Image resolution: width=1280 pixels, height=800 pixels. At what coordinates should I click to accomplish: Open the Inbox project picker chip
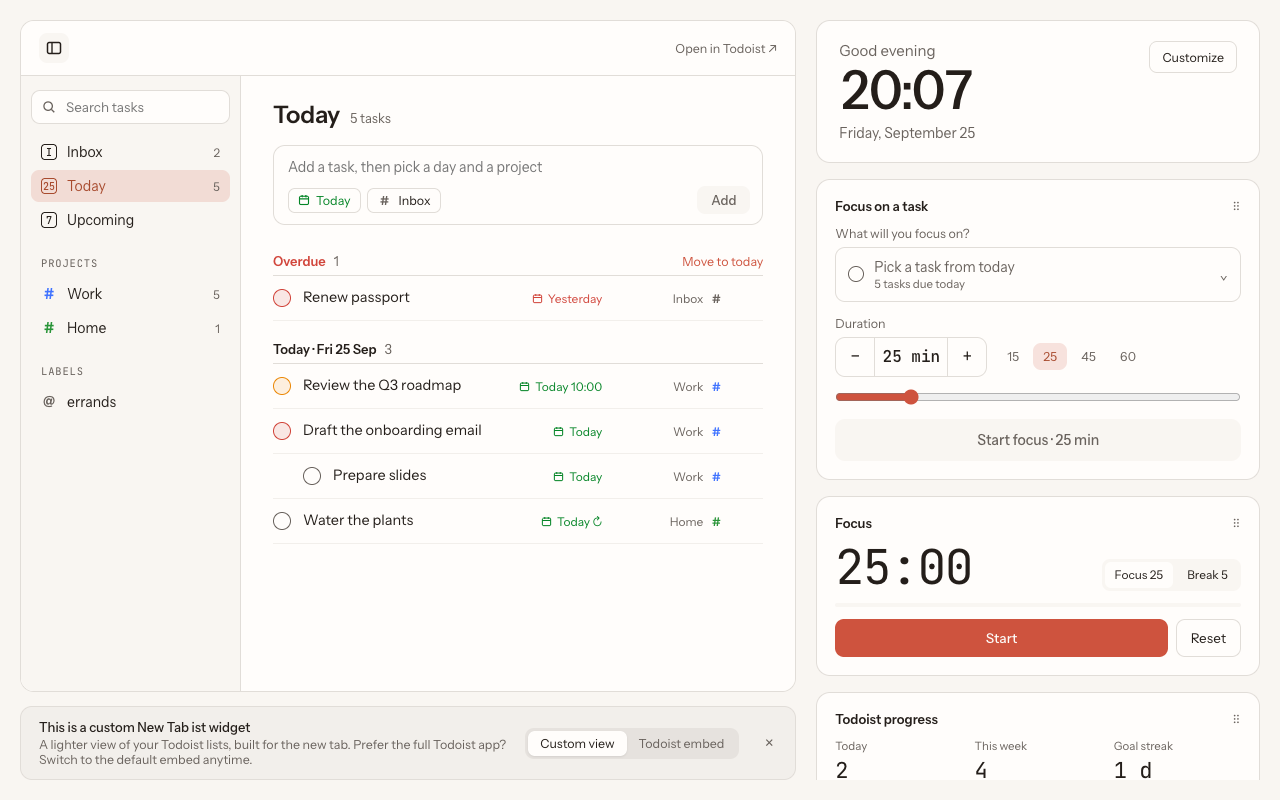tap(404, 201)
